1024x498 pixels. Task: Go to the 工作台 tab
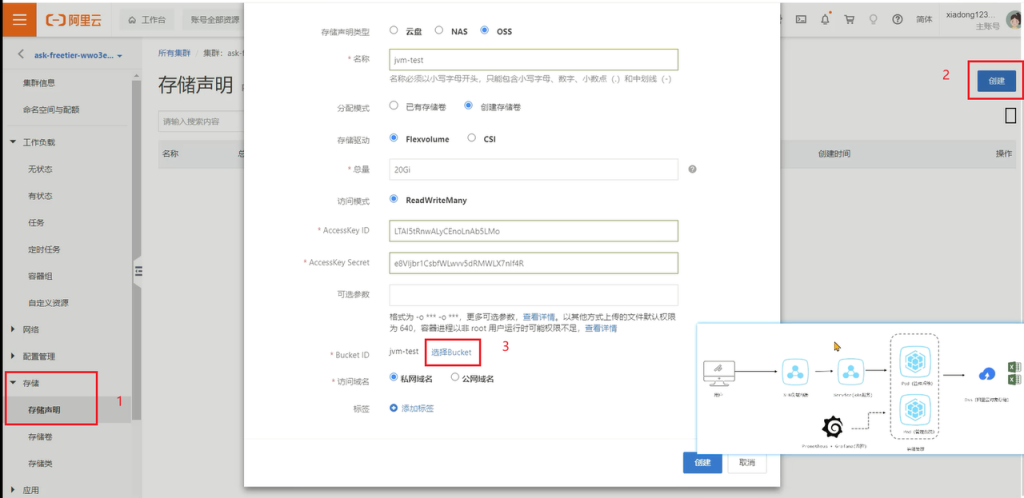click(148, 19)
